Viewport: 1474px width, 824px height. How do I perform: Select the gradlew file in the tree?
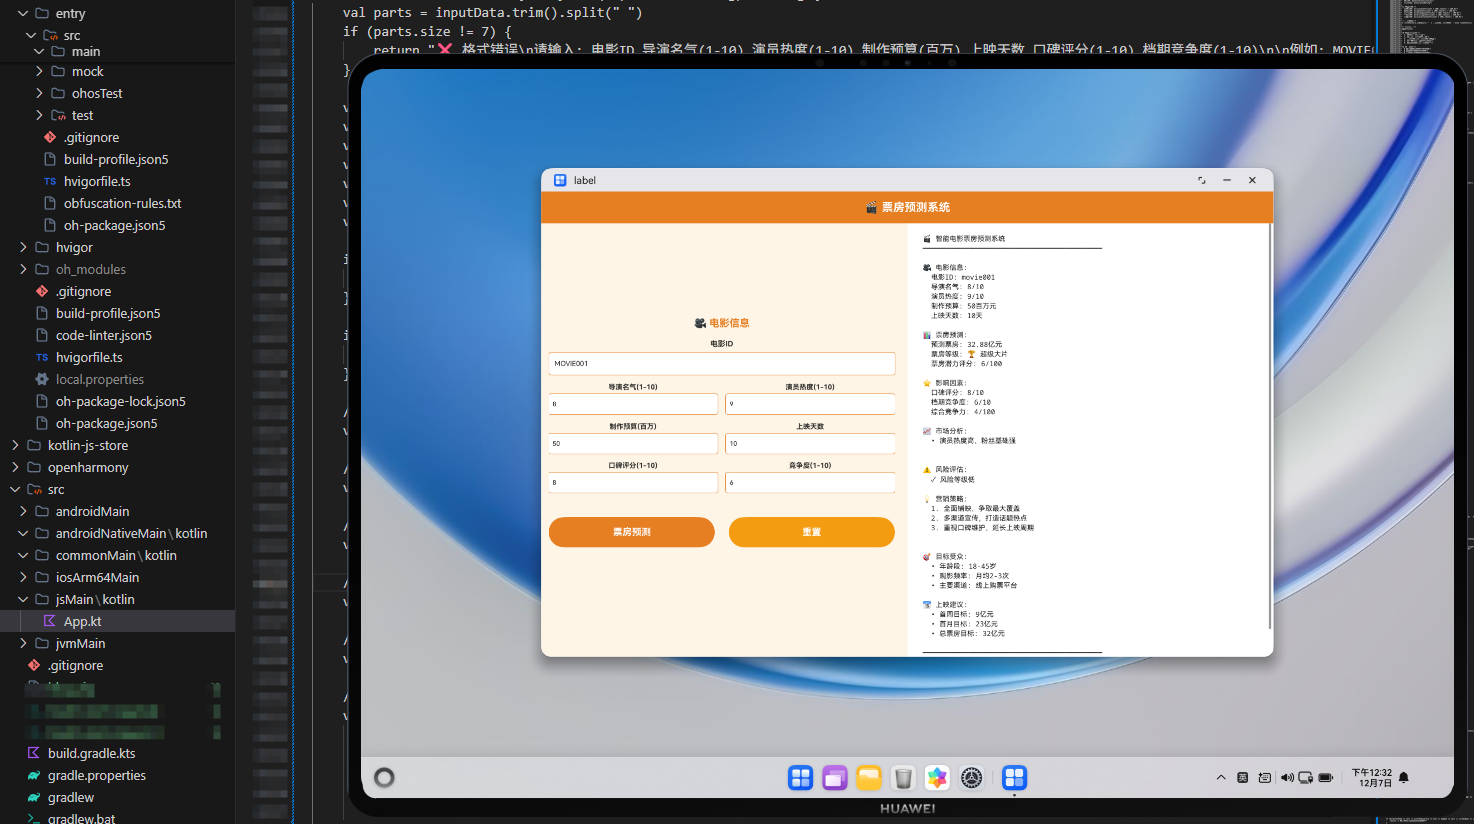(x=71, y=797)
